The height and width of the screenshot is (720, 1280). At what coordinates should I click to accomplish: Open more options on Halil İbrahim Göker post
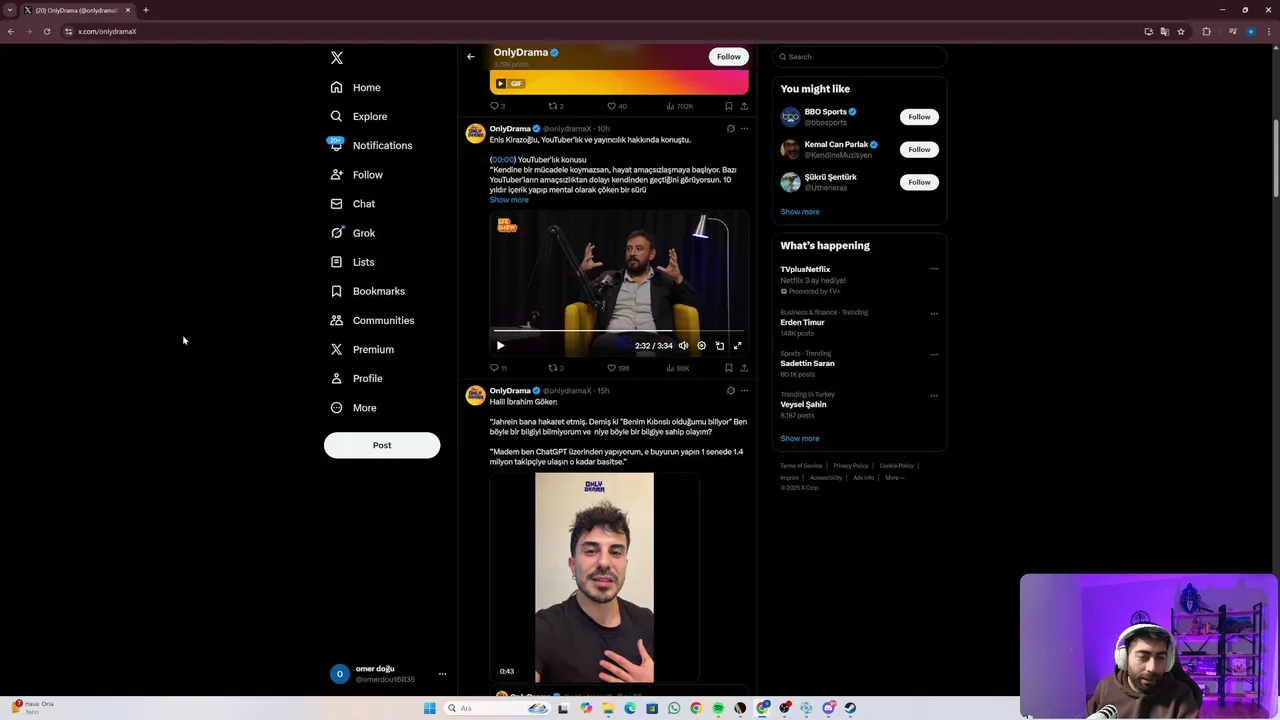point(744,391)
